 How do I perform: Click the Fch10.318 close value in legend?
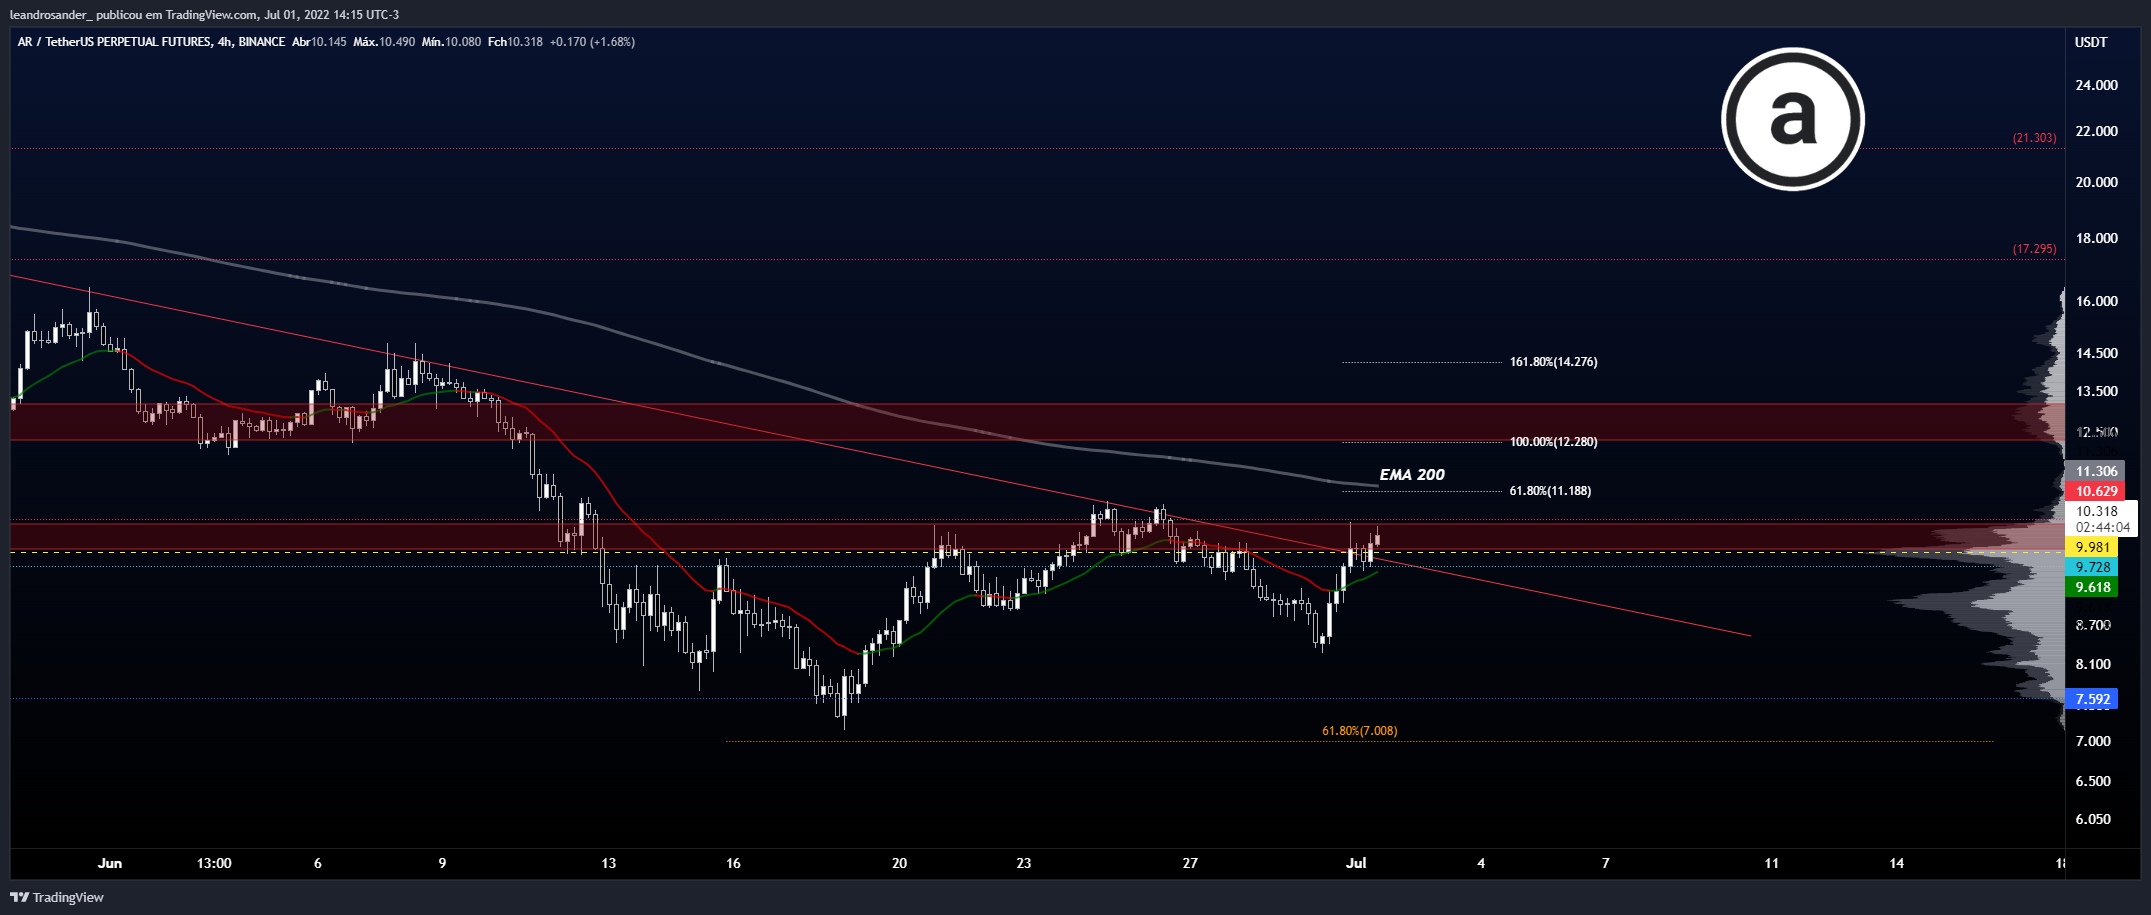[515, 42]
